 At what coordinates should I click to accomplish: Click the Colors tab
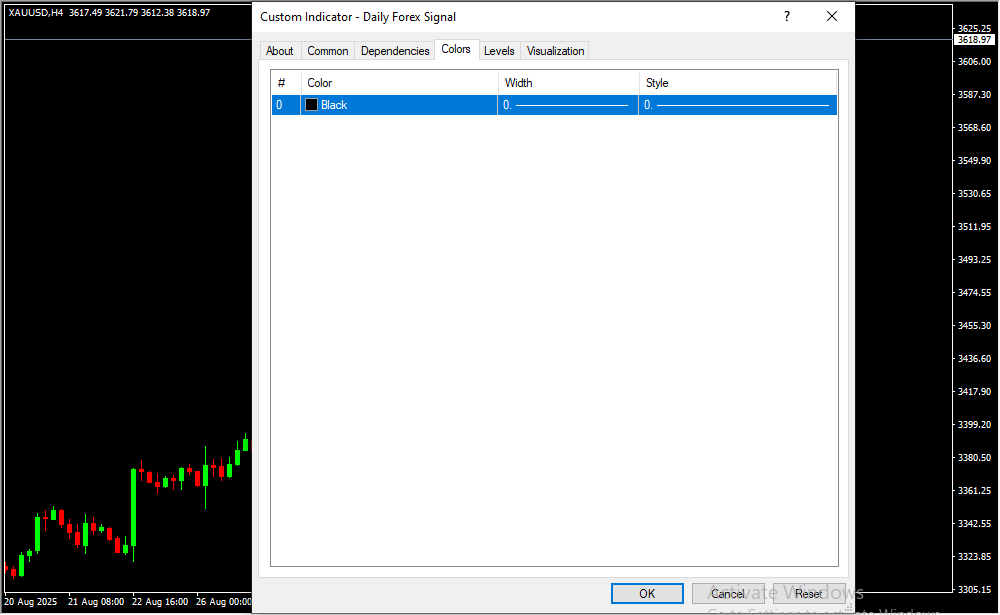click(456, 49)
